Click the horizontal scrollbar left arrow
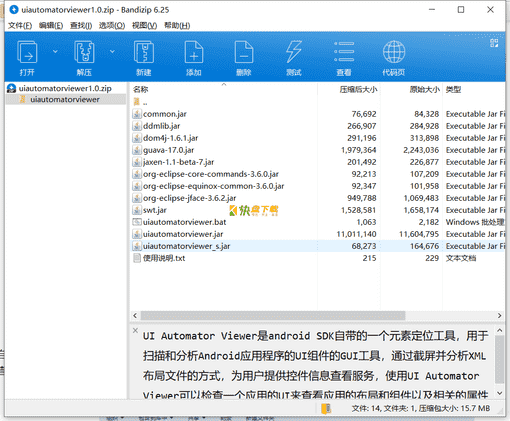Viewport: 510px width, 421px height. coord(135,315)
